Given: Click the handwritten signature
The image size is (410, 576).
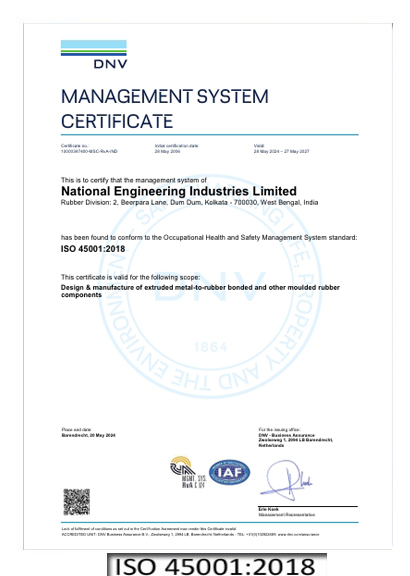Looking at the screenshot, I should click(x=286, y=480).
